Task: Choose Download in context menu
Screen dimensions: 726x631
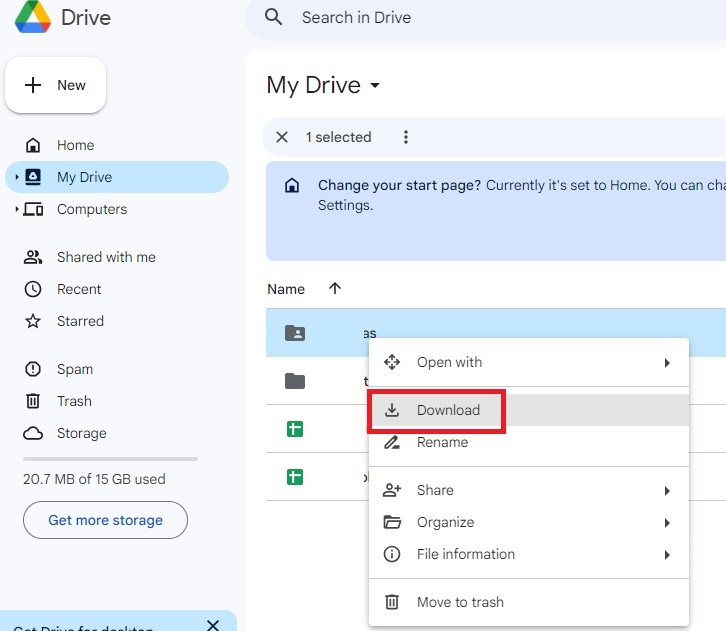Action: point(529,410)
